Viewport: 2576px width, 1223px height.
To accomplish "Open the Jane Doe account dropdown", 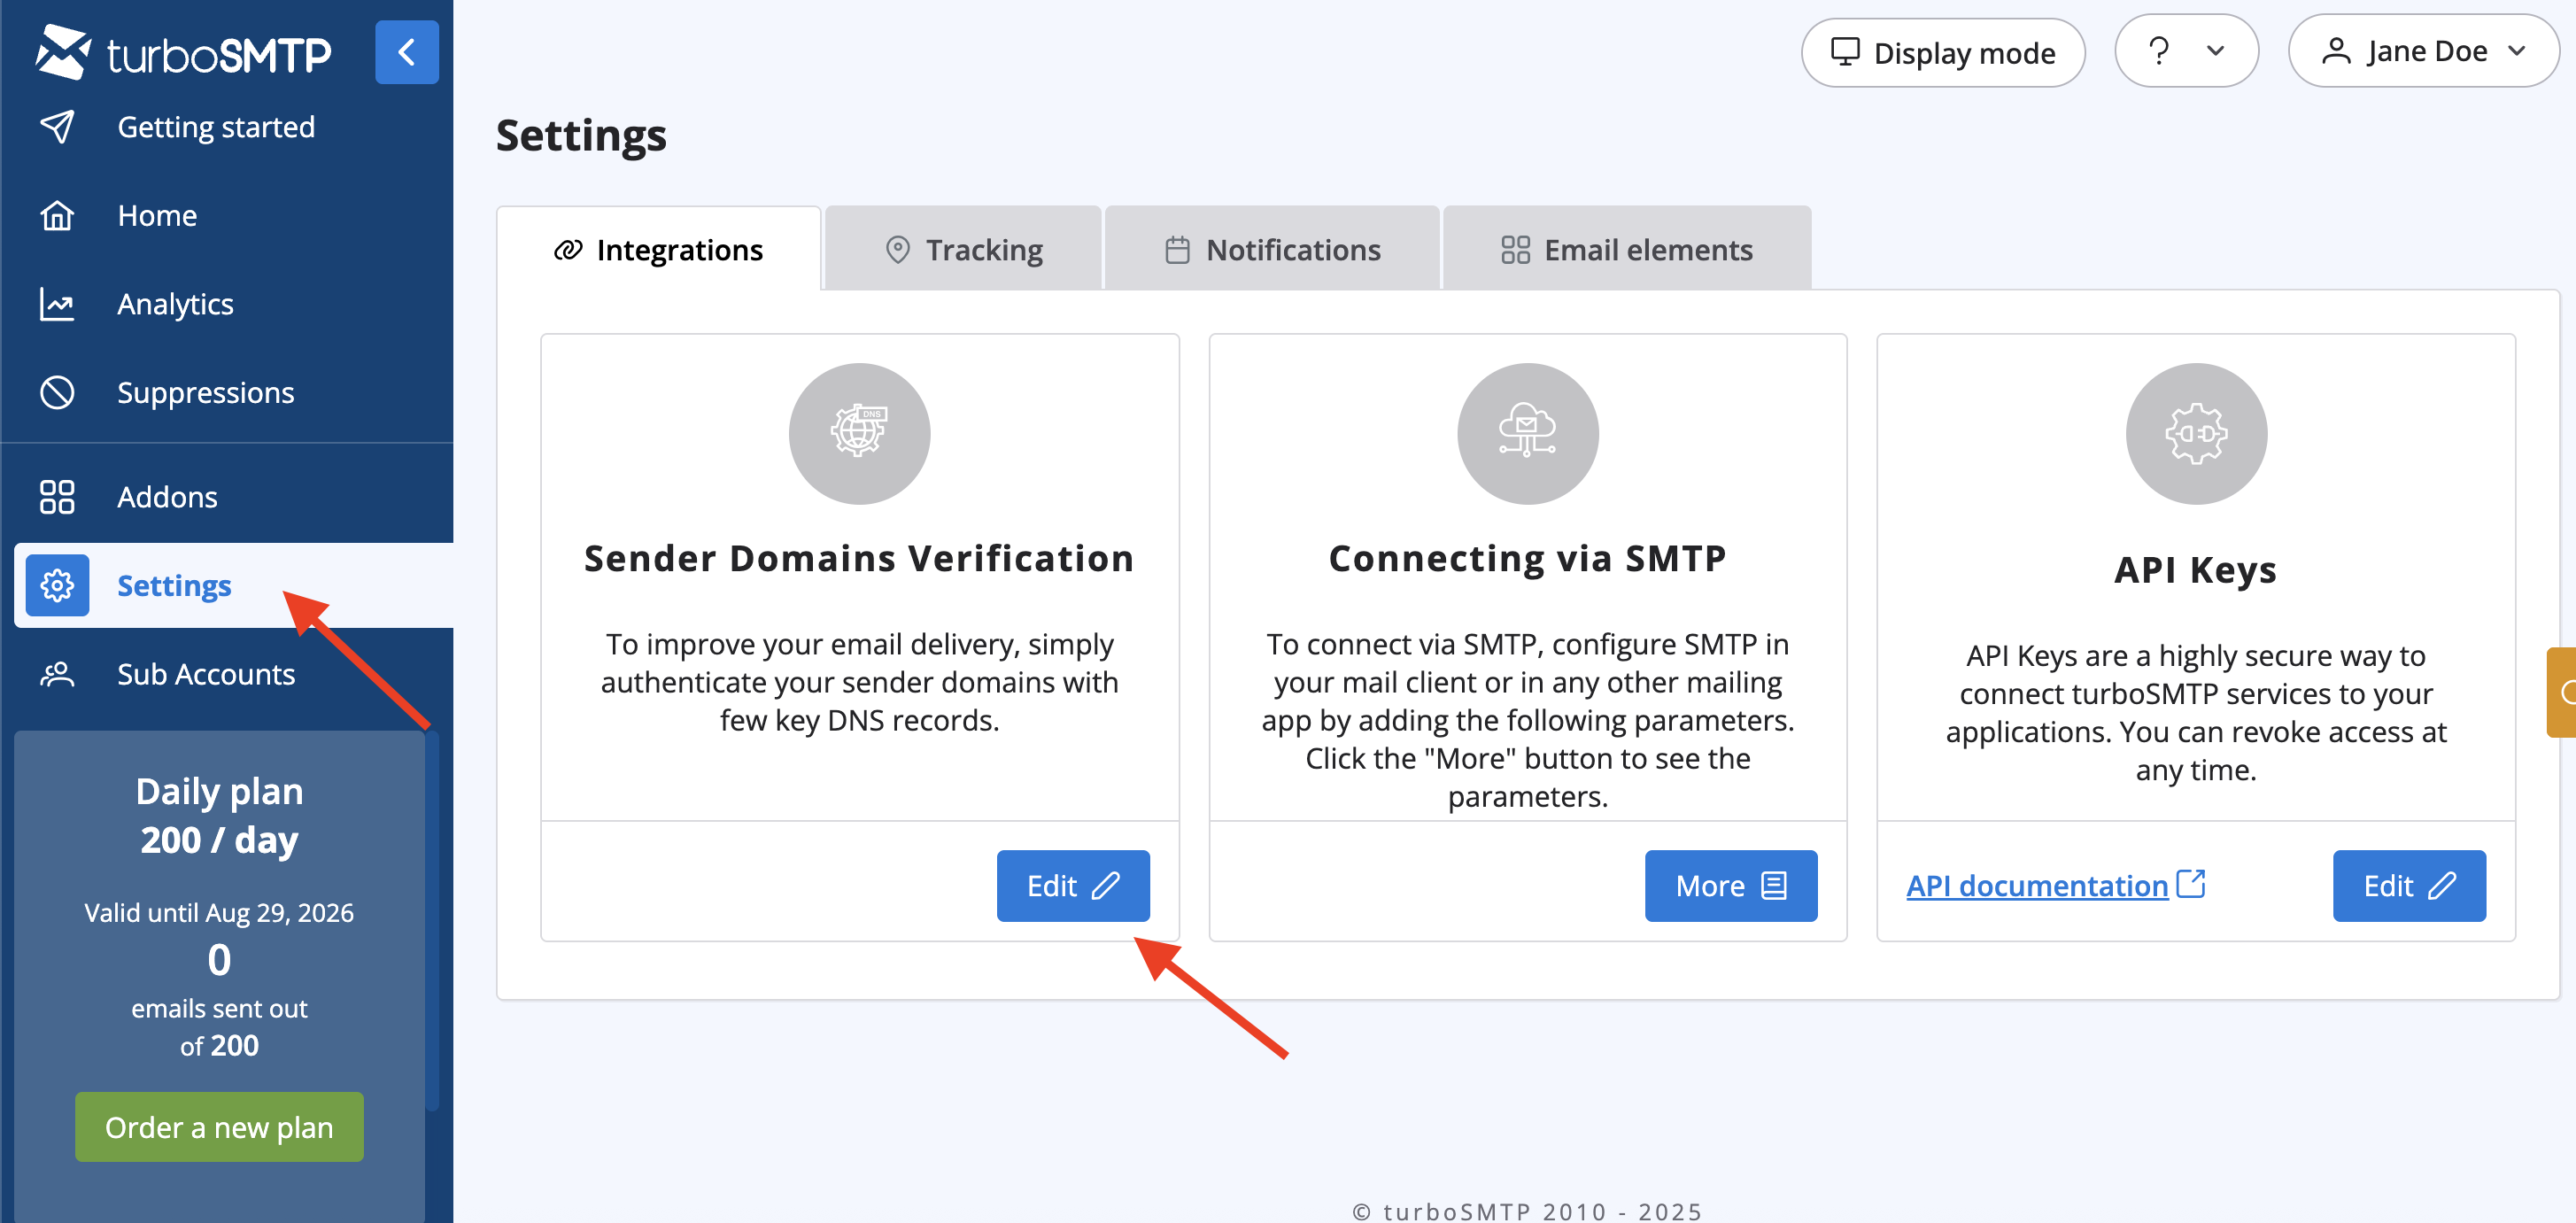I will pos(2423,51).
